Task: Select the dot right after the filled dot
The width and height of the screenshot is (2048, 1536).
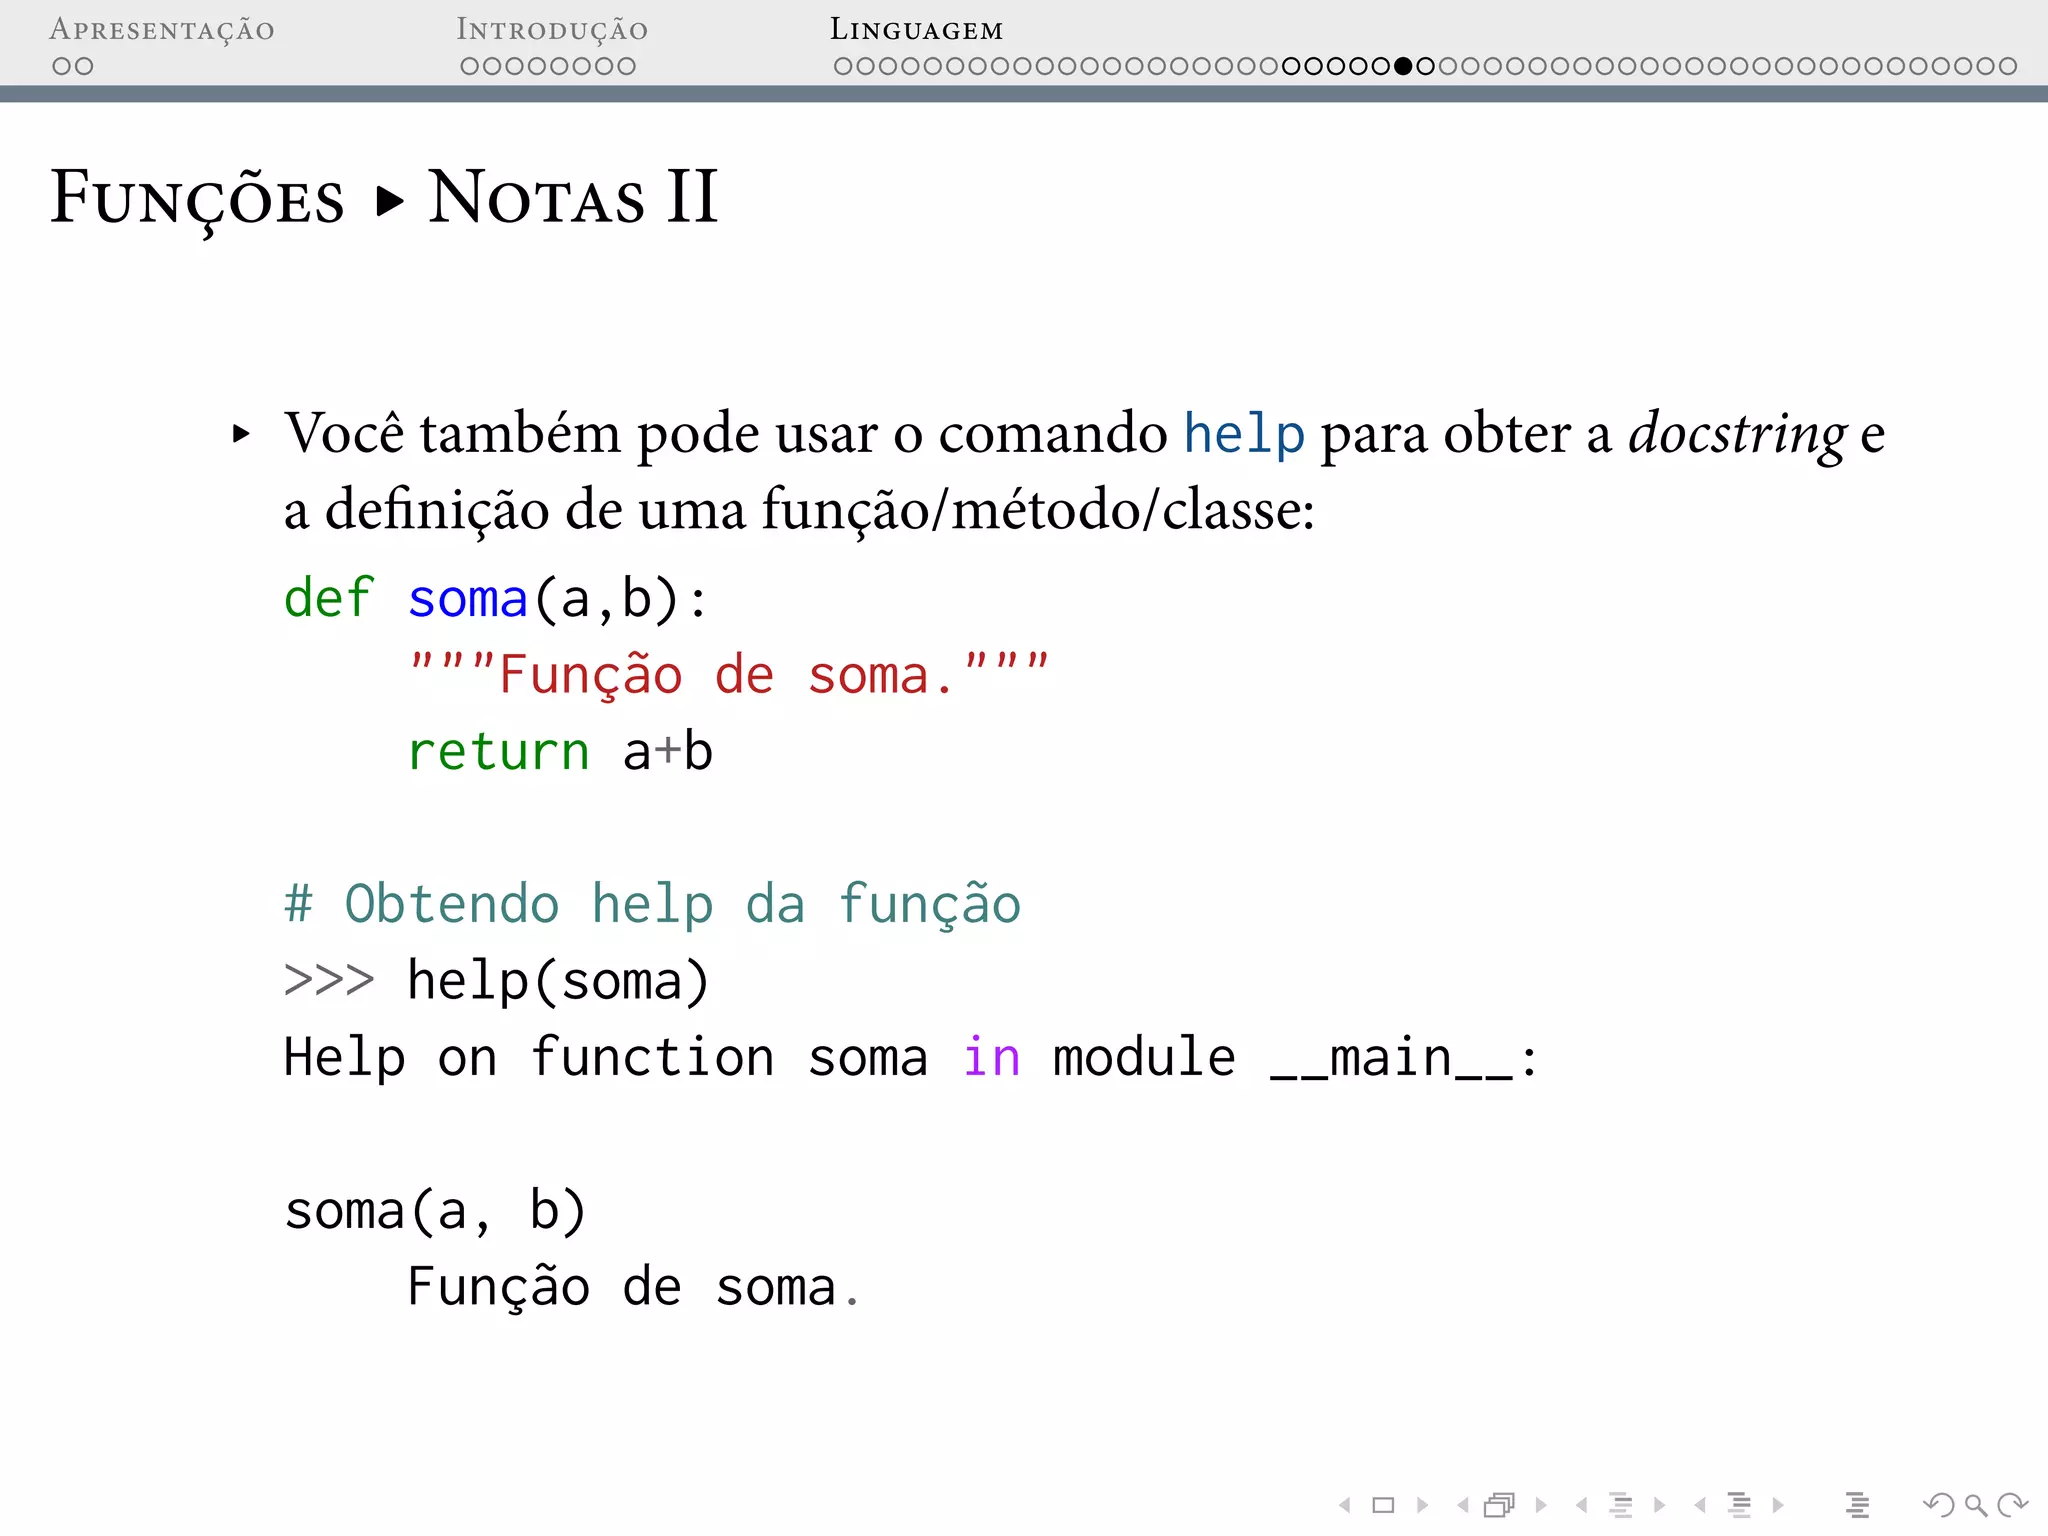Action: [x=1426, y=66]
